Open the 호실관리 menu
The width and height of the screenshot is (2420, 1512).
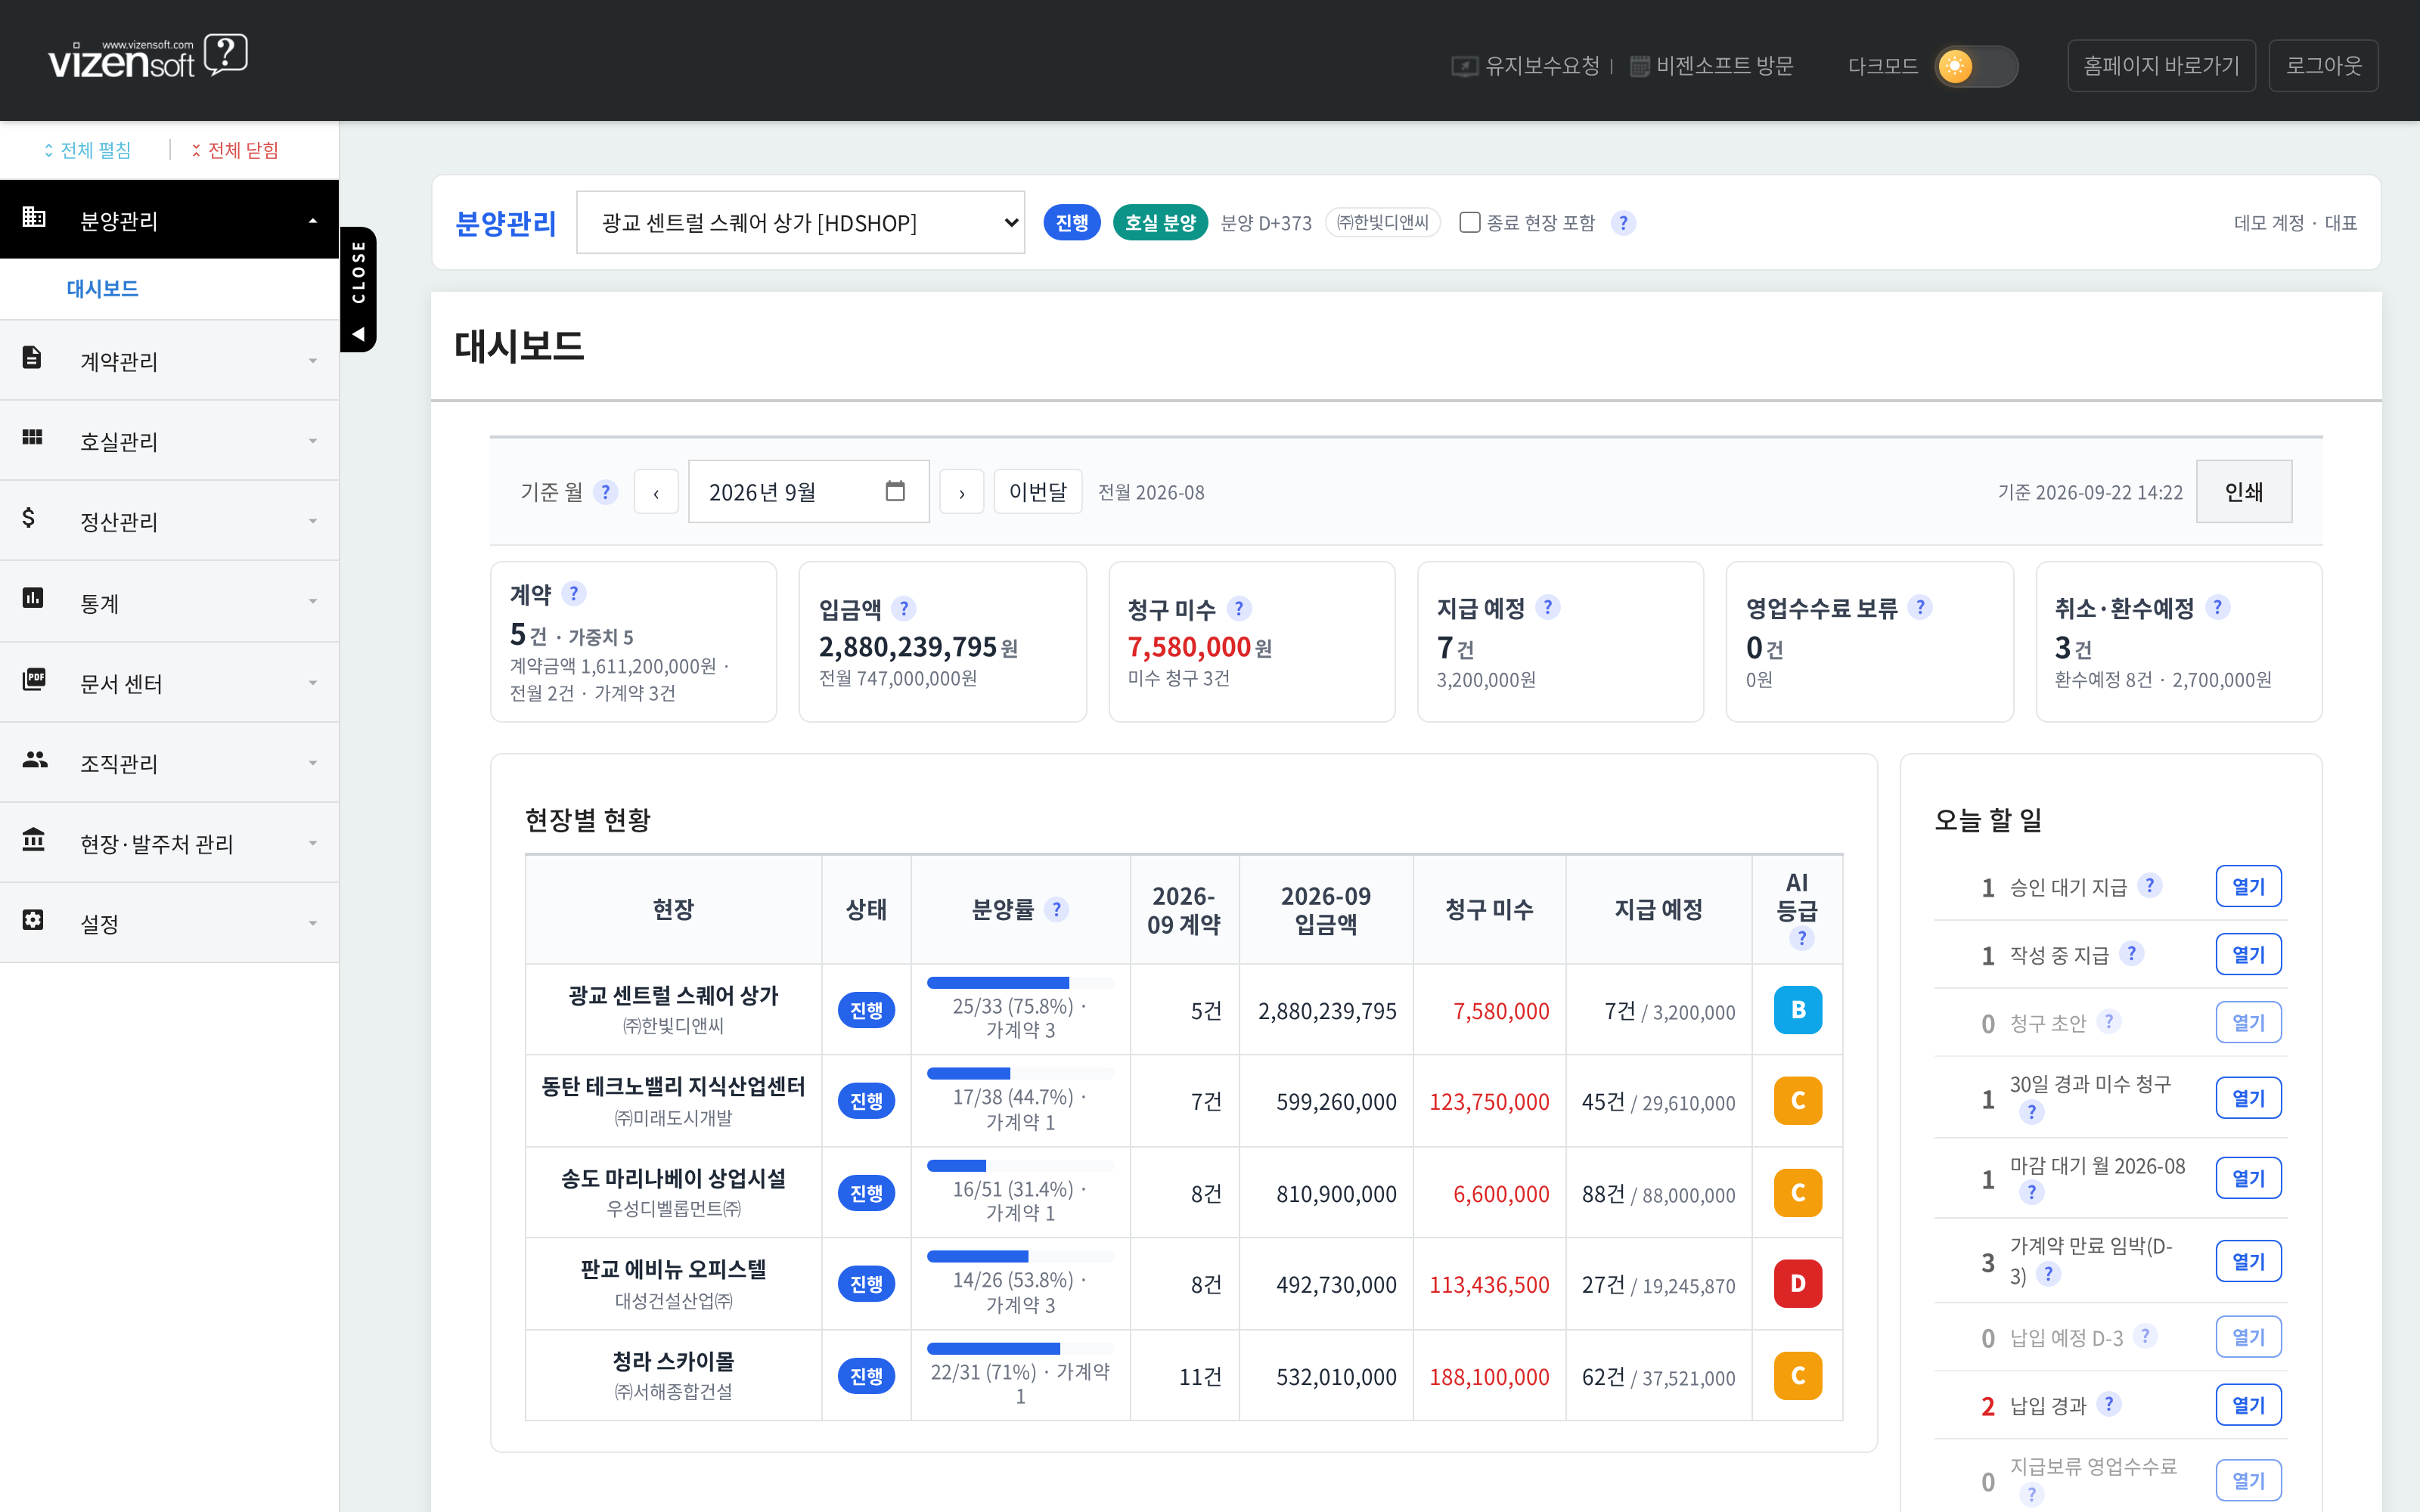click(x=169, y=441)
